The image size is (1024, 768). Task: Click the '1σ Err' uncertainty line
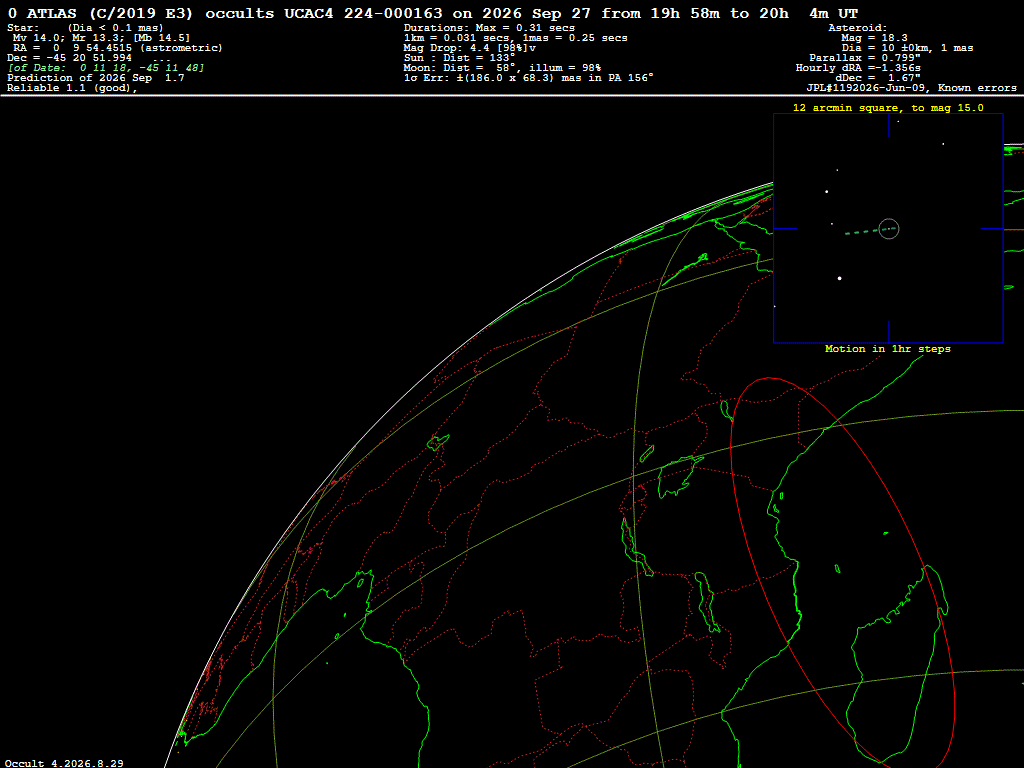[x=528, y=78]
